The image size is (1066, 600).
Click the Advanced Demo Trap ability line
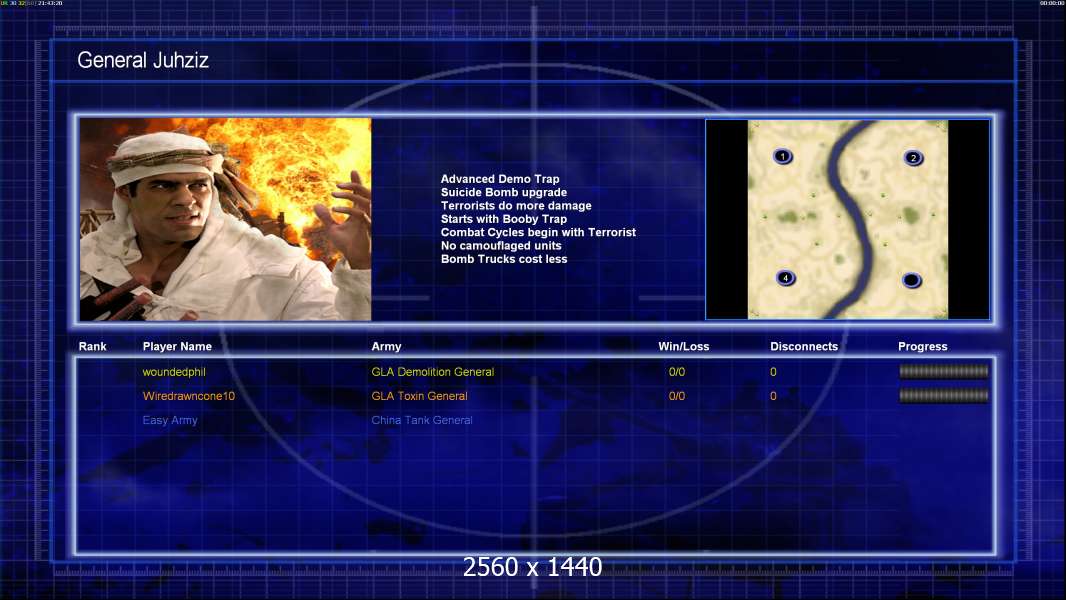500,179
